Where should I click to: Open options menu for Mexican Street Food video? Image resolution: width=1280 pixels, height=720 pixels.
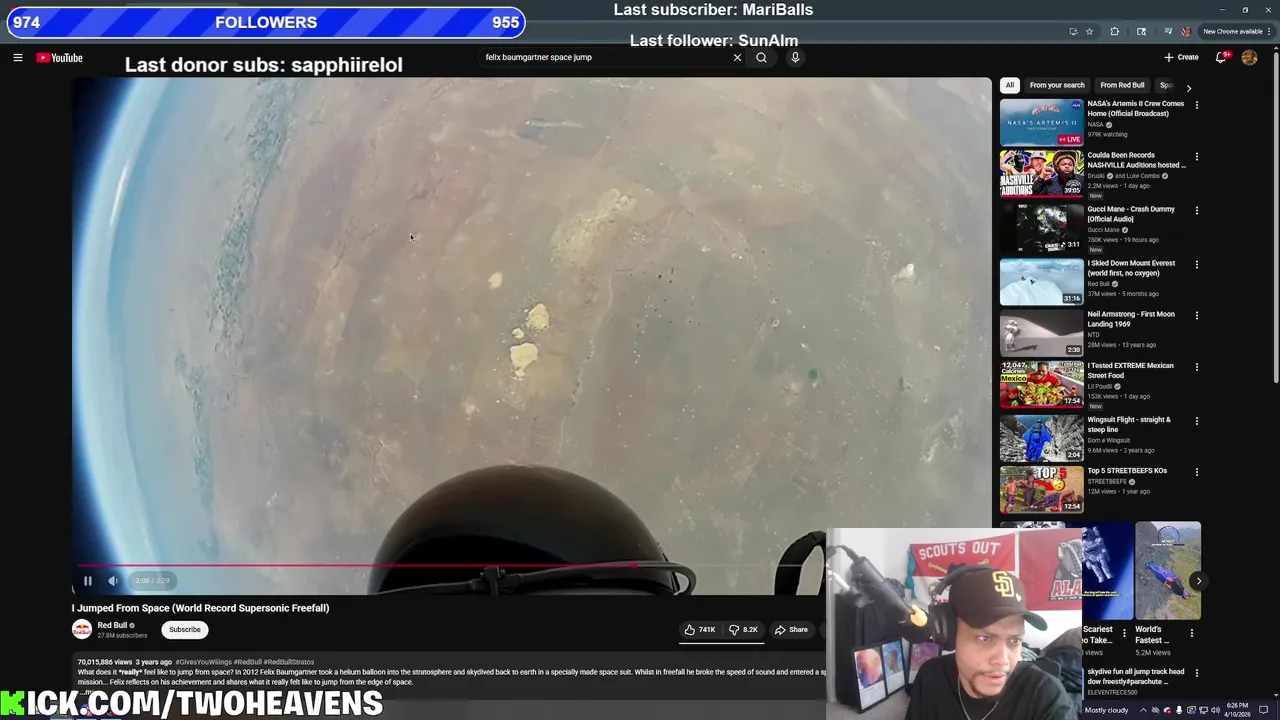pos(1196,367)
